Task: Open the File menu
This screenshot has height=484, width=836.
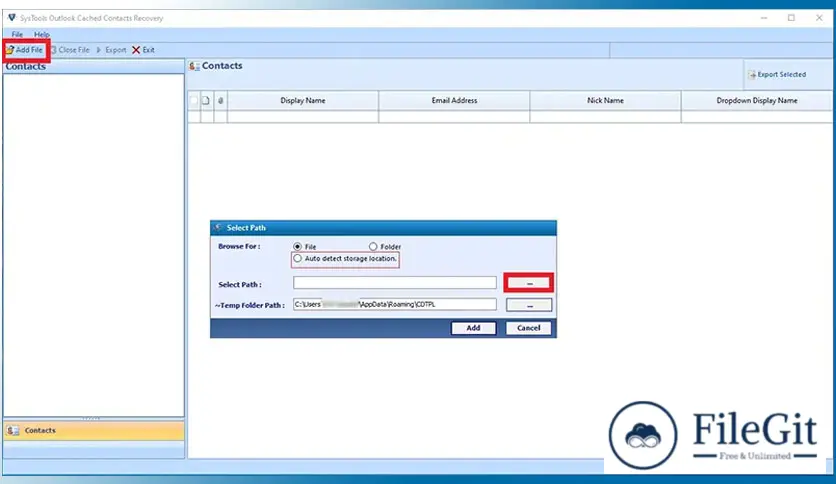Action: (x=17, y=34)
